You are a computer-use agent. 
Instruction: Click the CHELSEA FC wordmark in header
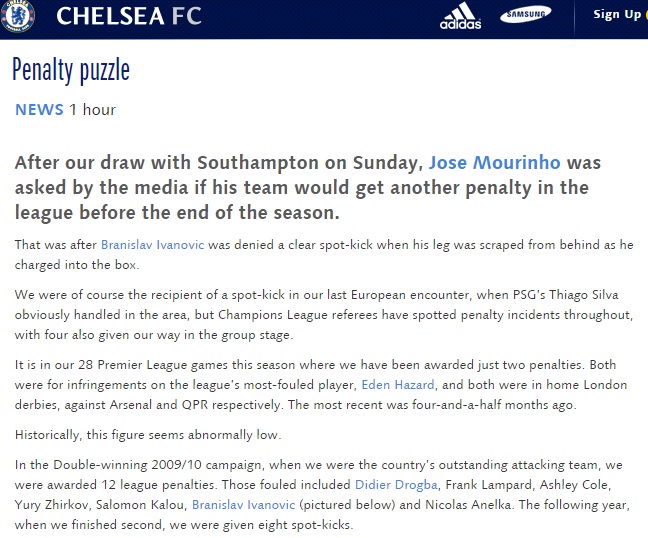tap(129, 16)
